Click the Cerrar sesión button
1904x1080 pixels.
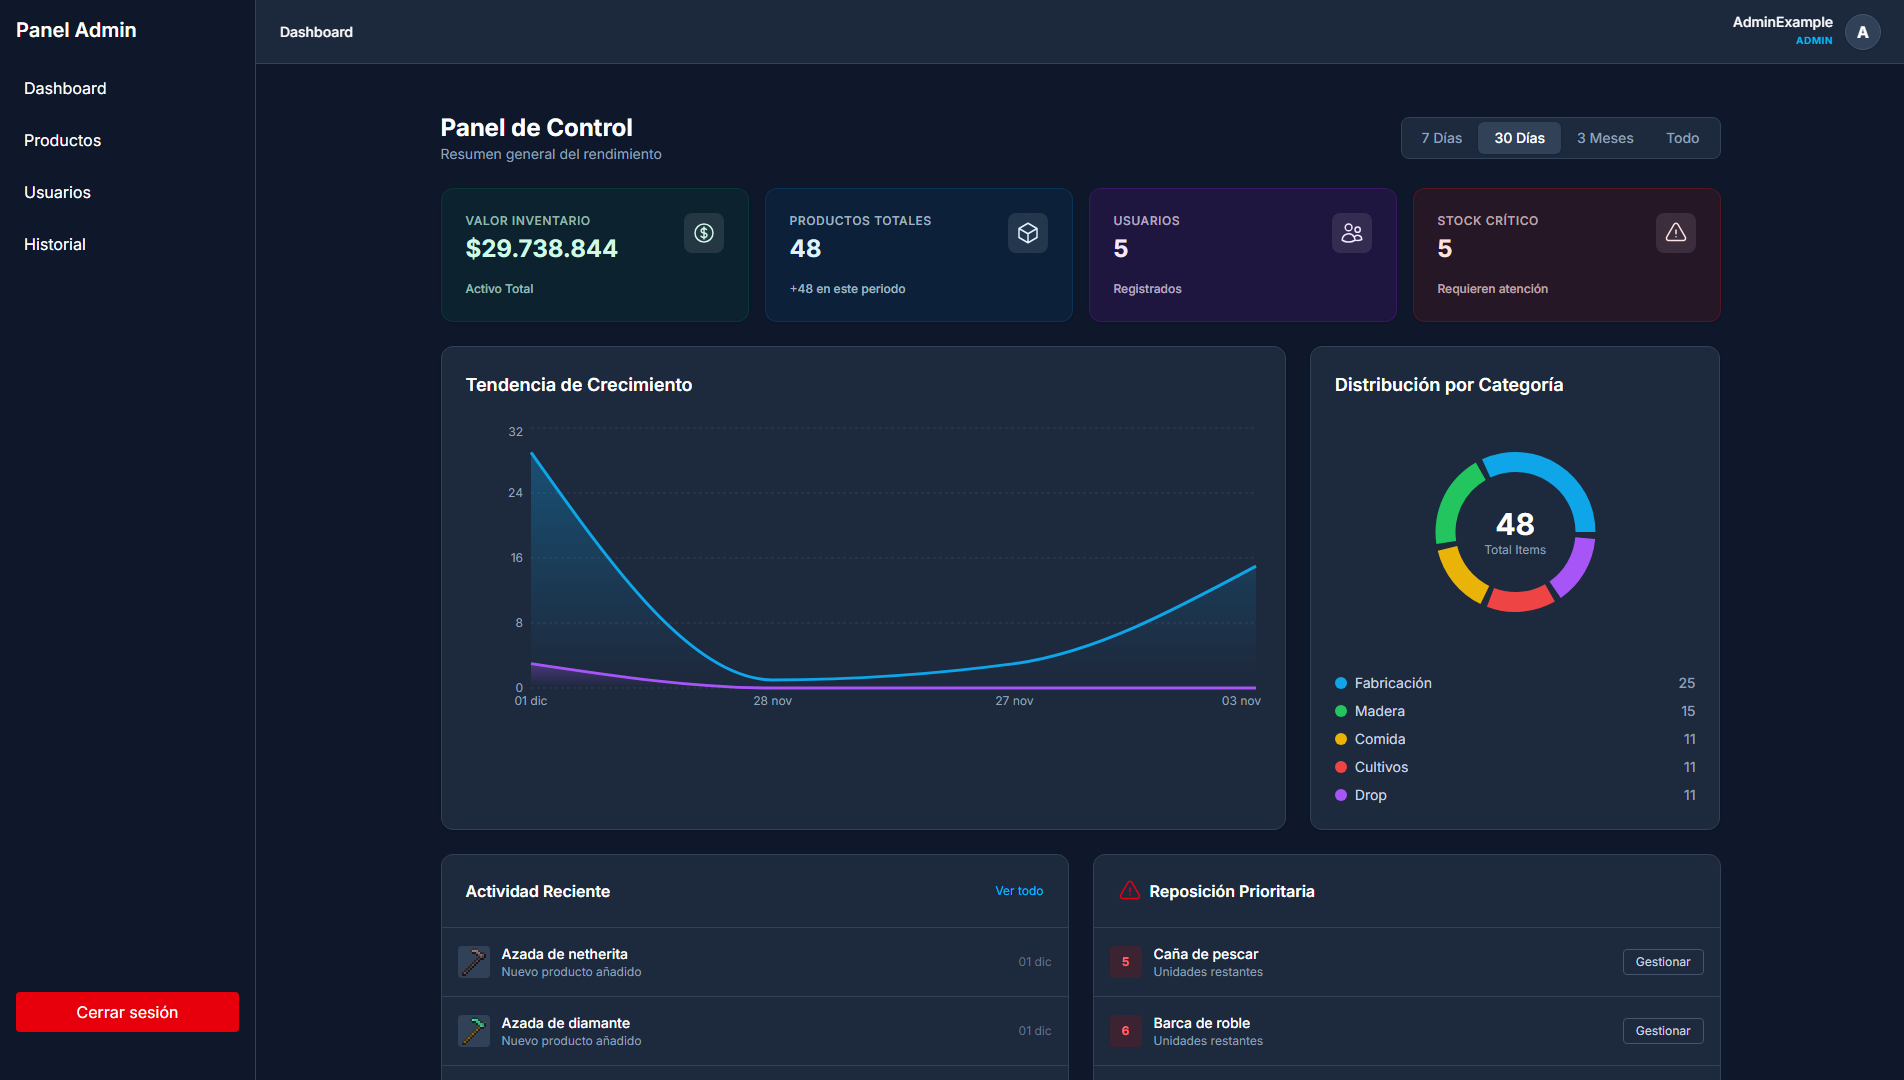[127, 1011]
